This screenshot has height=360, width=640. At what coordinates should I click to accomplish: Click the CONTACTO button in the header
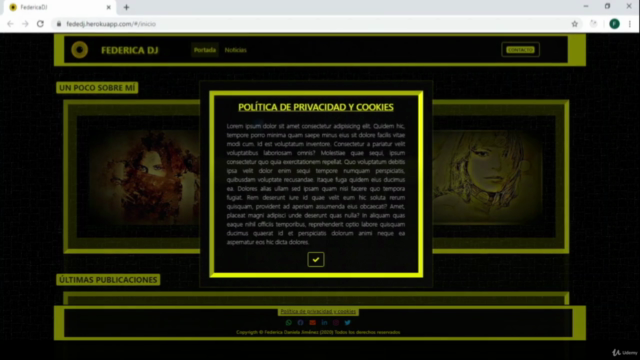520,50
